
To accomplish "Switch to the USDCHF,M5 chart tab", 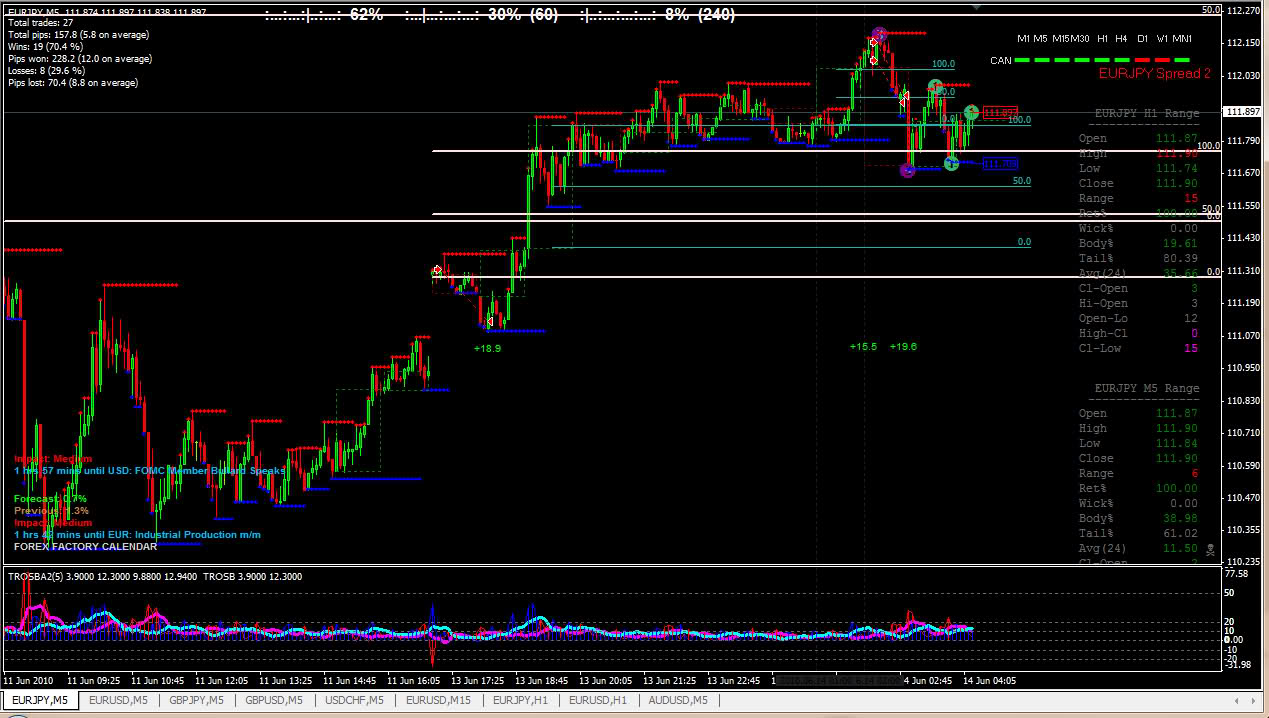I will pos(354,700).
